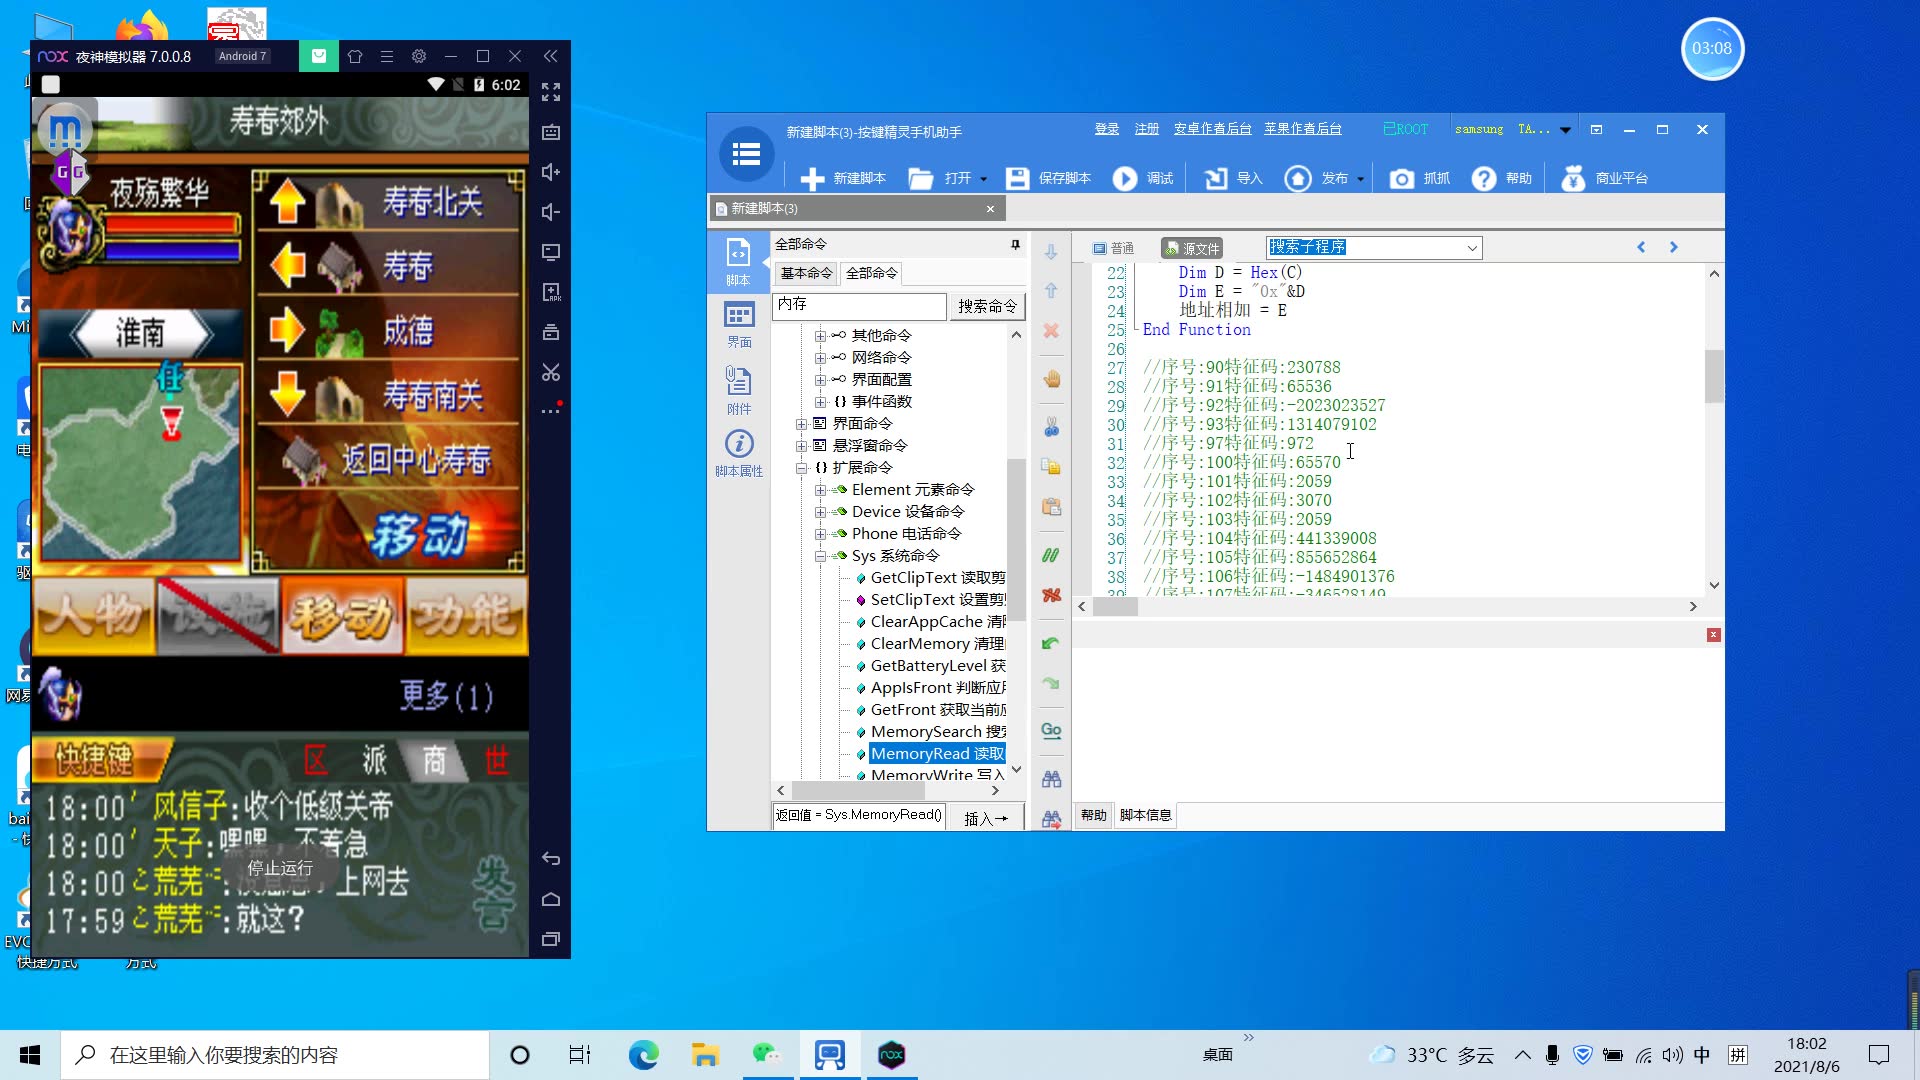1920x1080 pixels.
Task: Toggle 普通 view mode
Action: click(1116, 248)
